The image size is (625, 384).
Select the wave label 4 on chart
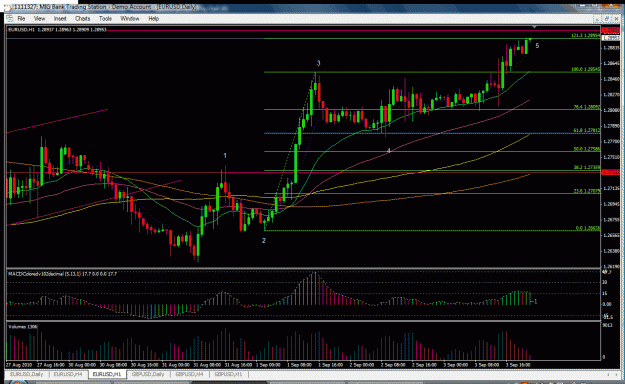389,150
